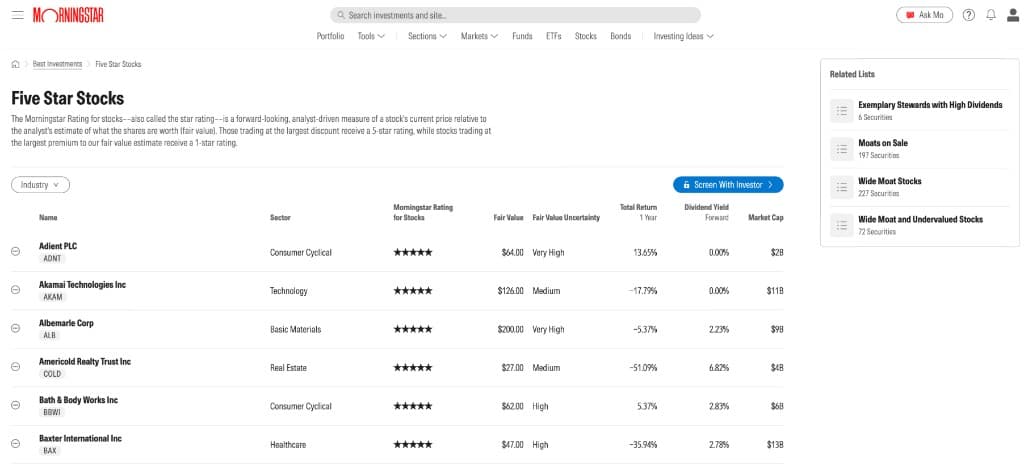Open the Bath & Body Works Inc link
Viewport: 1024px width, 468px height.
click(78, 400)
